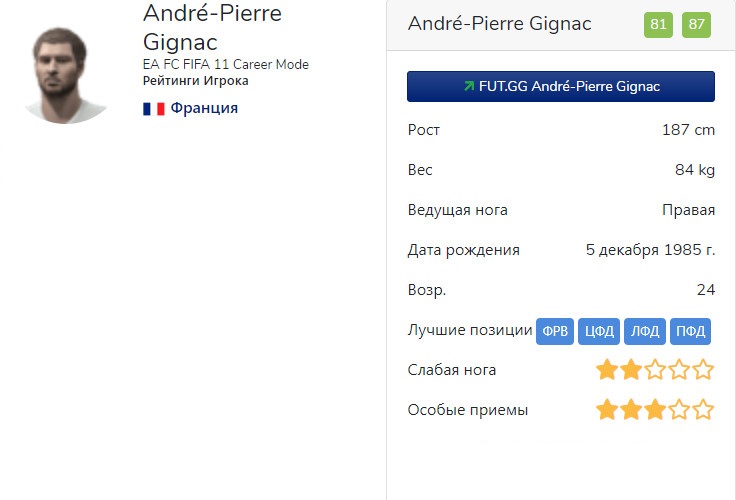Click the date of birth value
Screen dimensions: 736x500
(650, 250)
